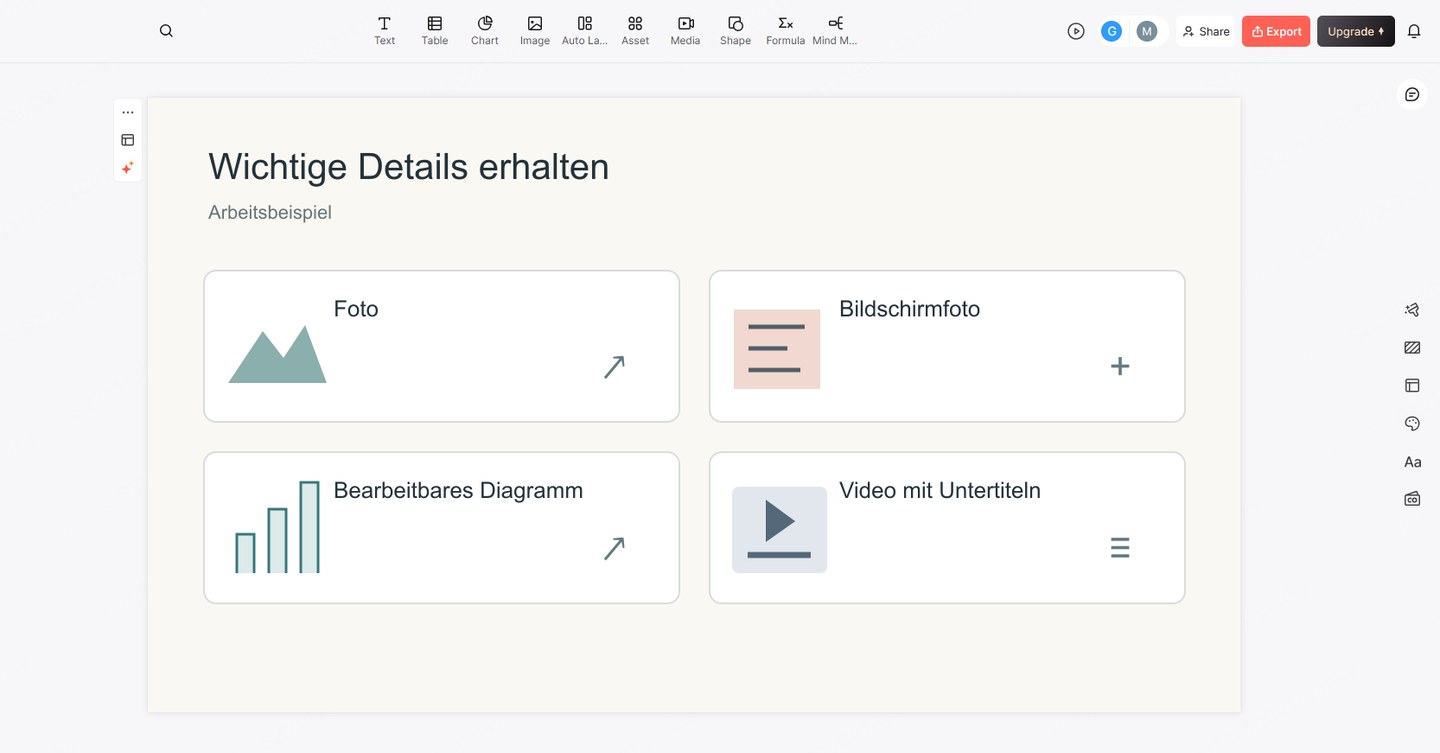Open the animation icon in right sidebar
The width and height of the screenshot is (1440, 753).
[x=1412, y=310]
